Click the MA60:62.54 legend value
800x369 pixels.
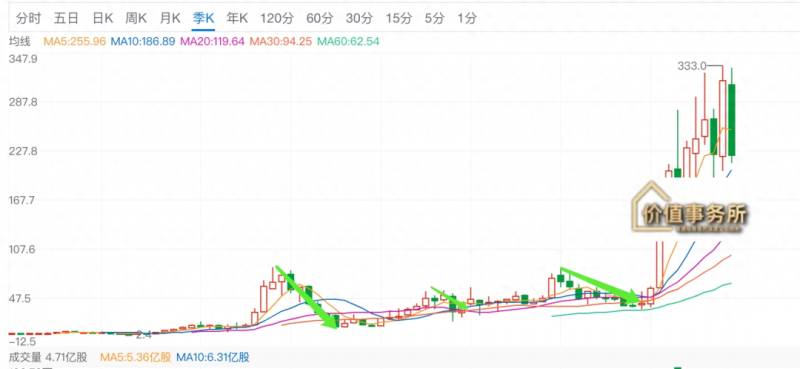pos(348,41)
